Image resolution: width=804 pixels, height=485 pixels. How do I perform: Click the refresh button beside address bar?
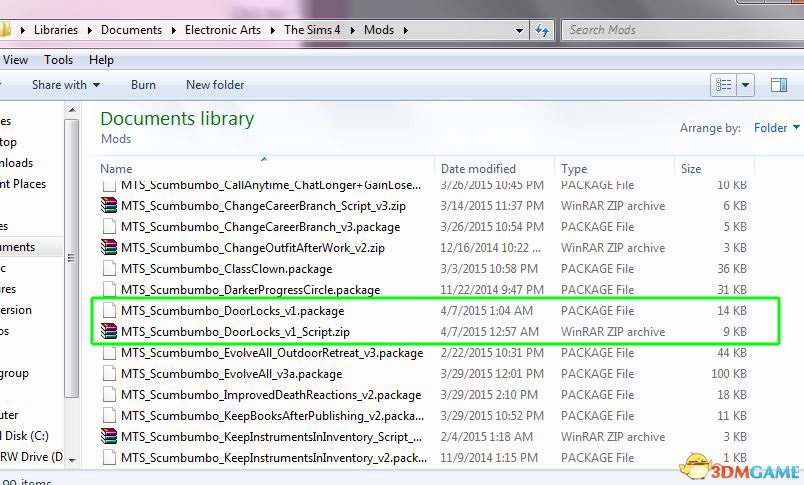tap(541, 30)
